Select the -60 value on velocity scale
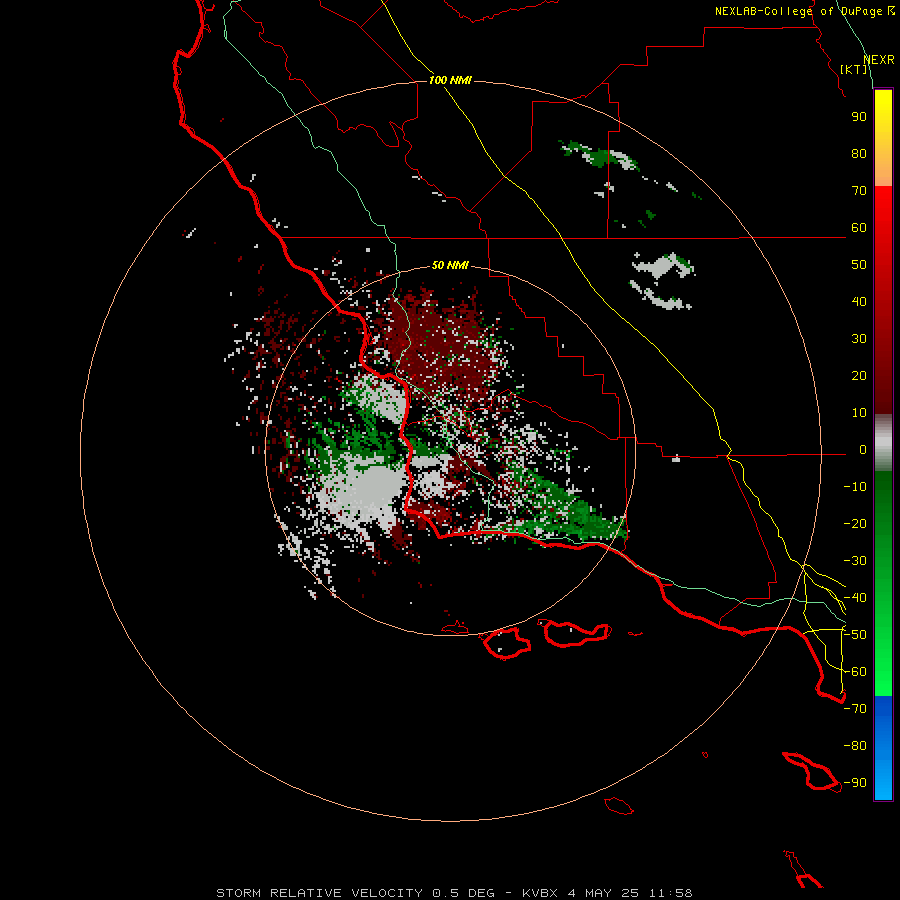This screenshot has height=900, width=900. [x=855, y=672]
